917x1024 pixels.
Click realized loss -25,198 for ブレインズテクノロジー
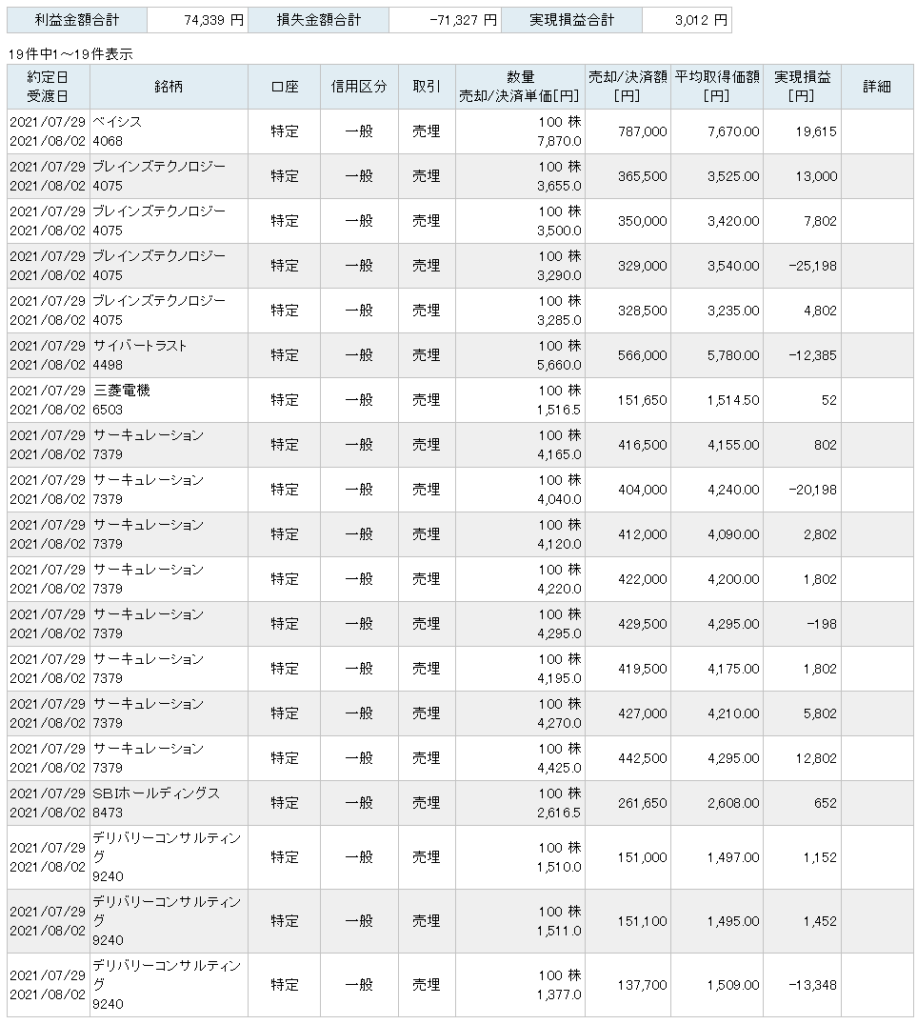(x=812, y=266)
